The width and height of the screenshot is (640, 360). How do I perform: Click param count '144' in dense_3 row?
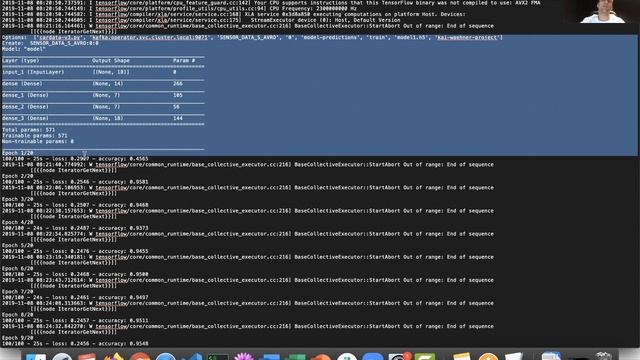[178, 118]
